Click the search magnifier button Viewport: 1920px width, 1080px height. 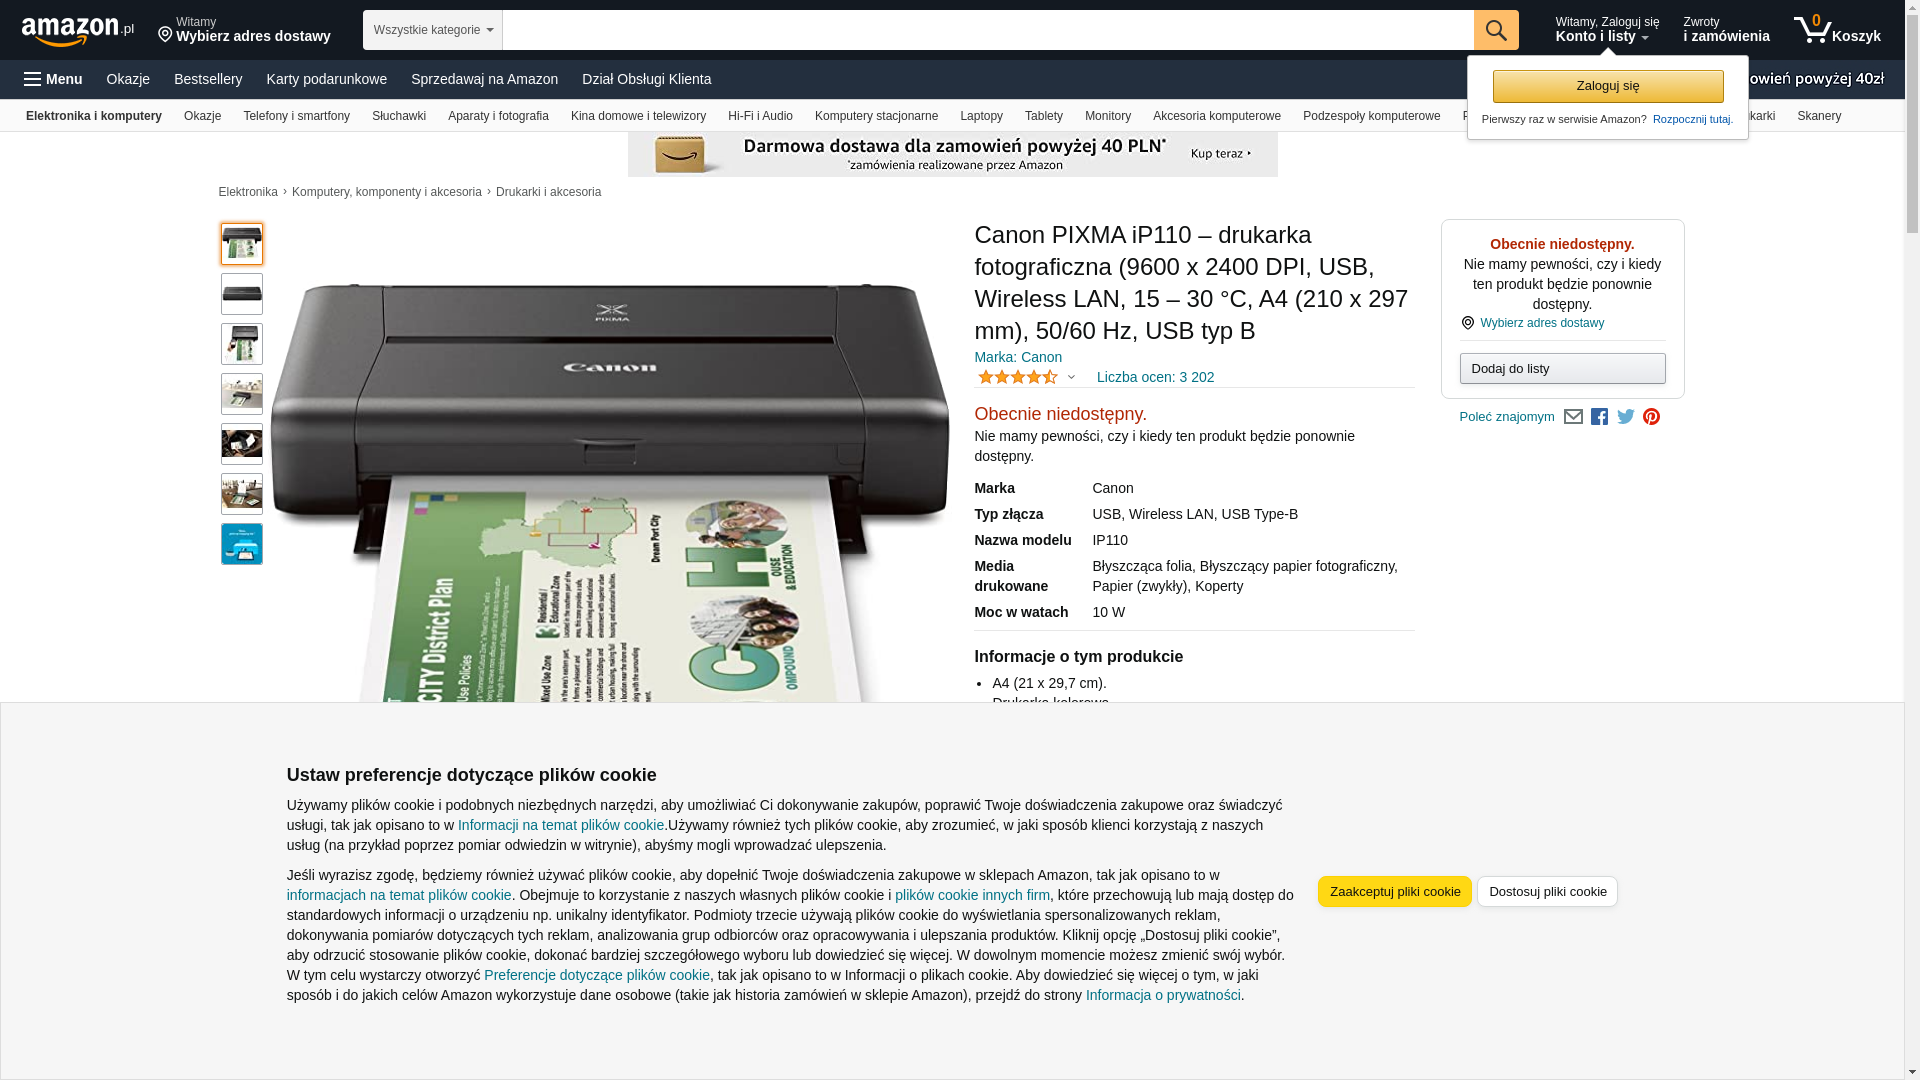(1495, 30)
